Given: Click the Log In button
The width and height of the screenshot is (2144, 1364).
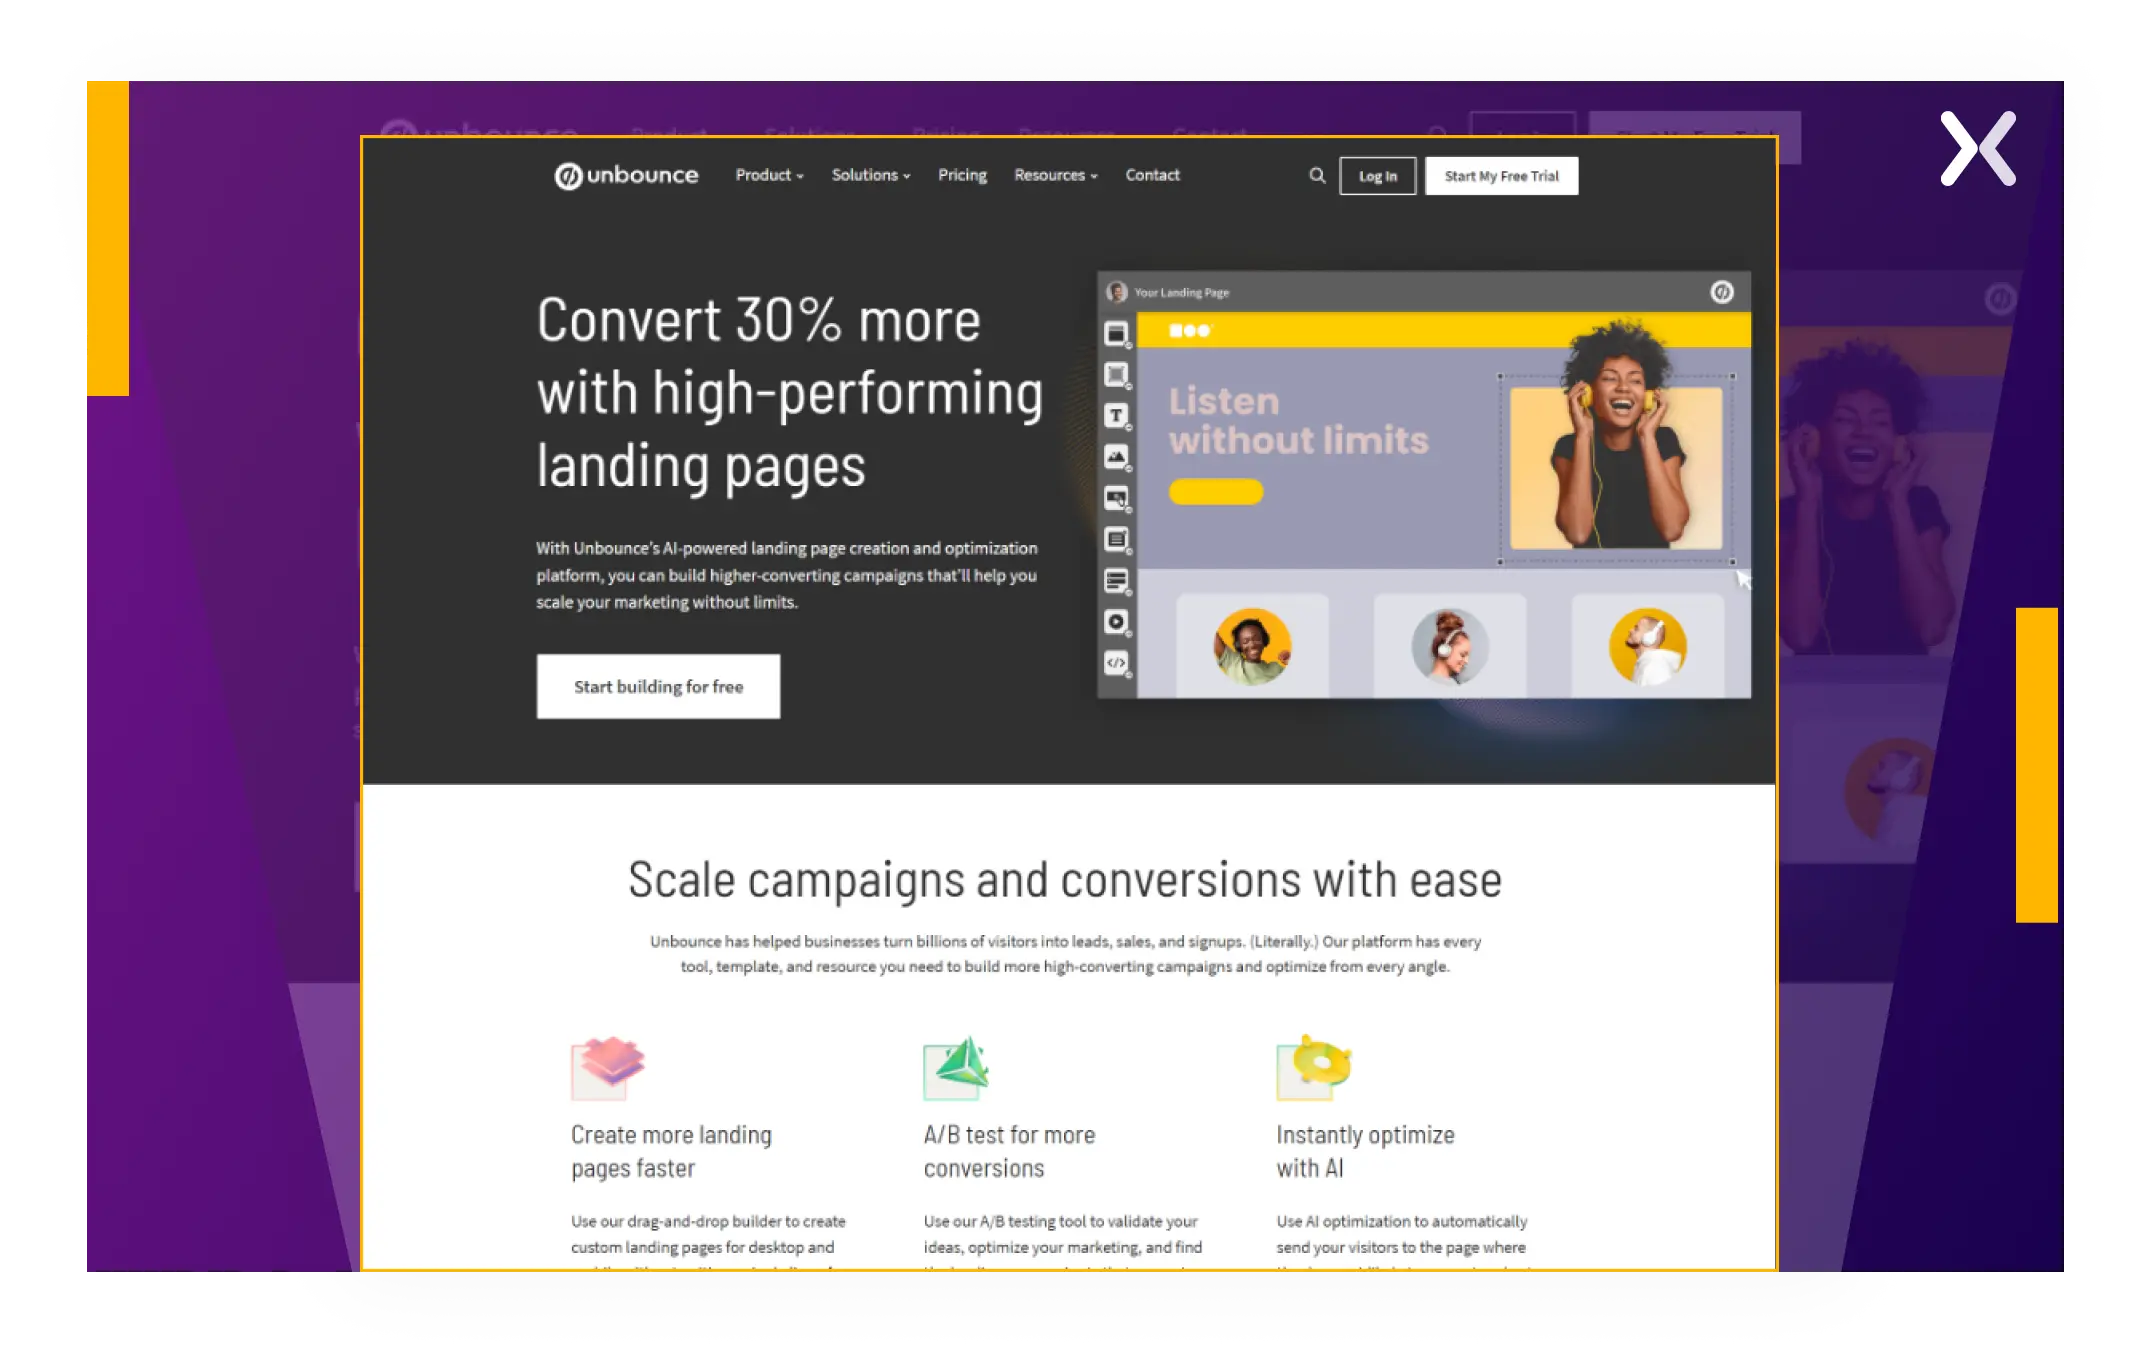Looking at the screenshot, I should pyautogui.click(x=1377, y=175).
